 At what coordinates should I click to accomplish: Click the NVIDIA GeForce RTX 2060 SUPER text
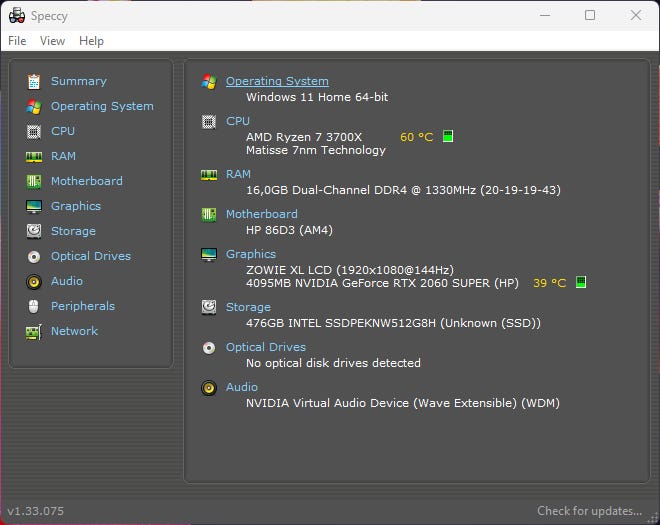tap(382, 283)
